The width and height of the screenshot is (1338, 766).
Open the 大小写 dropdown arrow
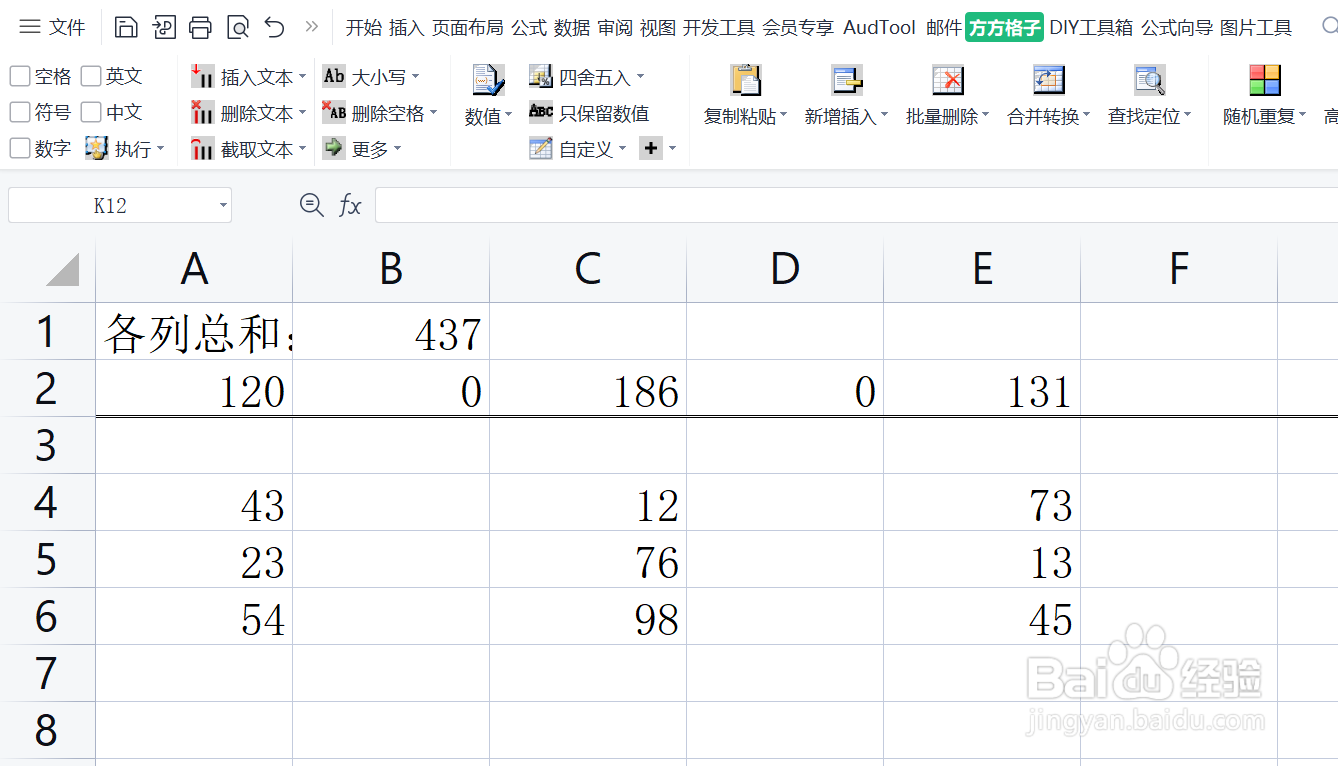pos(415,77)
